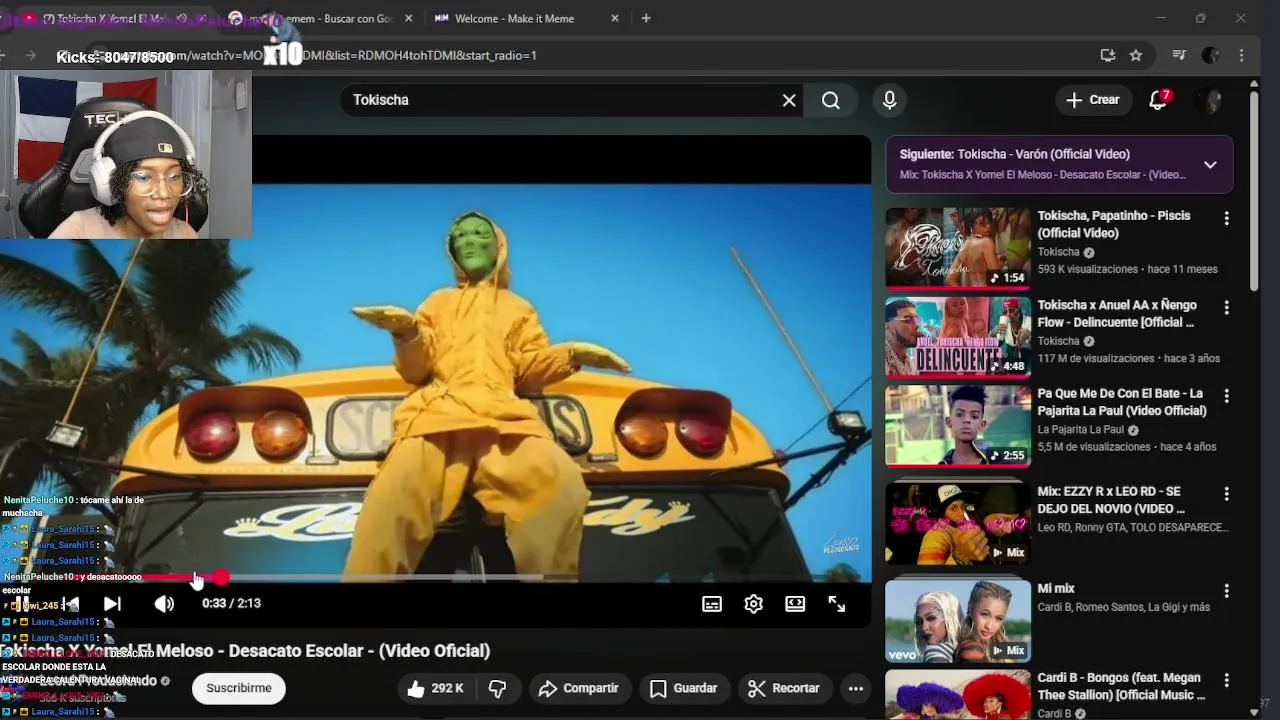The image size is (1280, 720).
Task: Clear the Tokischa search text
Action: coord(789,100)
